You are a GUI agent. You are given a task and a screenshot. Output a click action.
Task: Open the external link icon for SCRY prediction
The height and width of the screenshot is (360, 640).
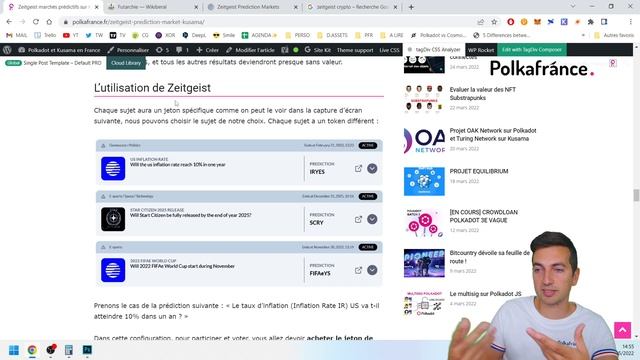pyautogui.click(x=358, y=219)
